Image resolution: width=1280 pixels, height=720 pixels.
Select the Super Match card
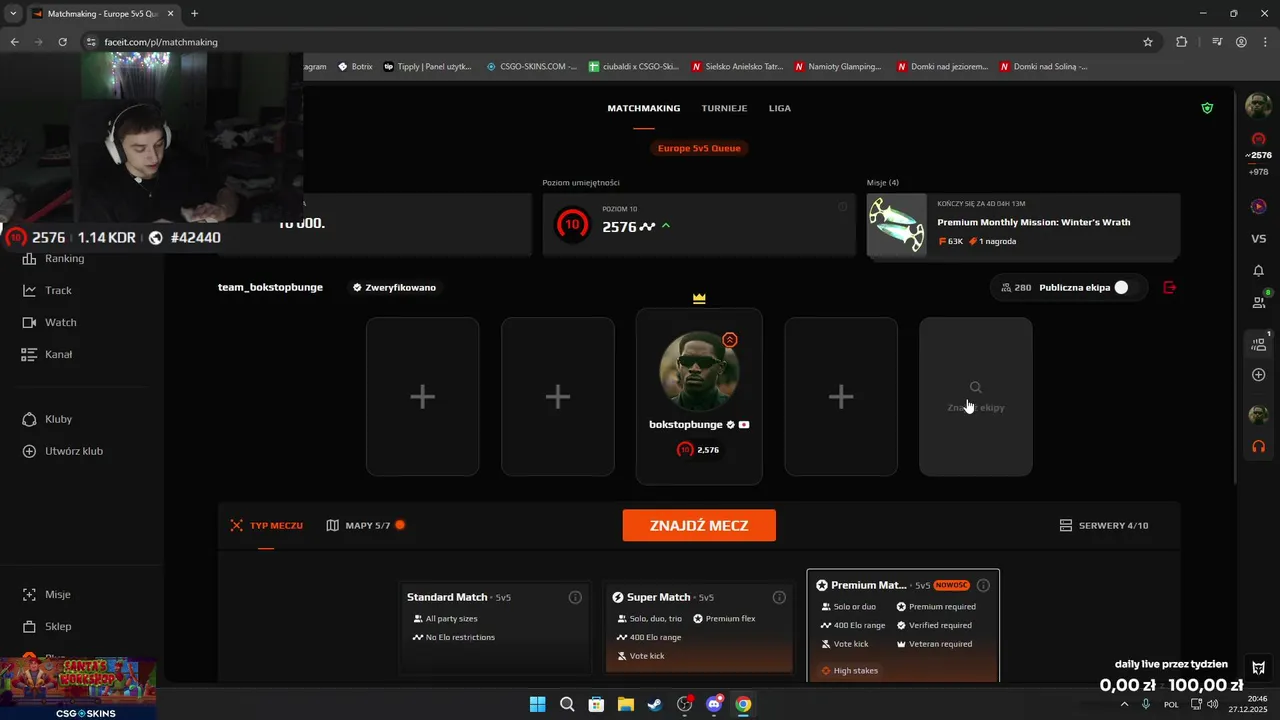(699, 627)
